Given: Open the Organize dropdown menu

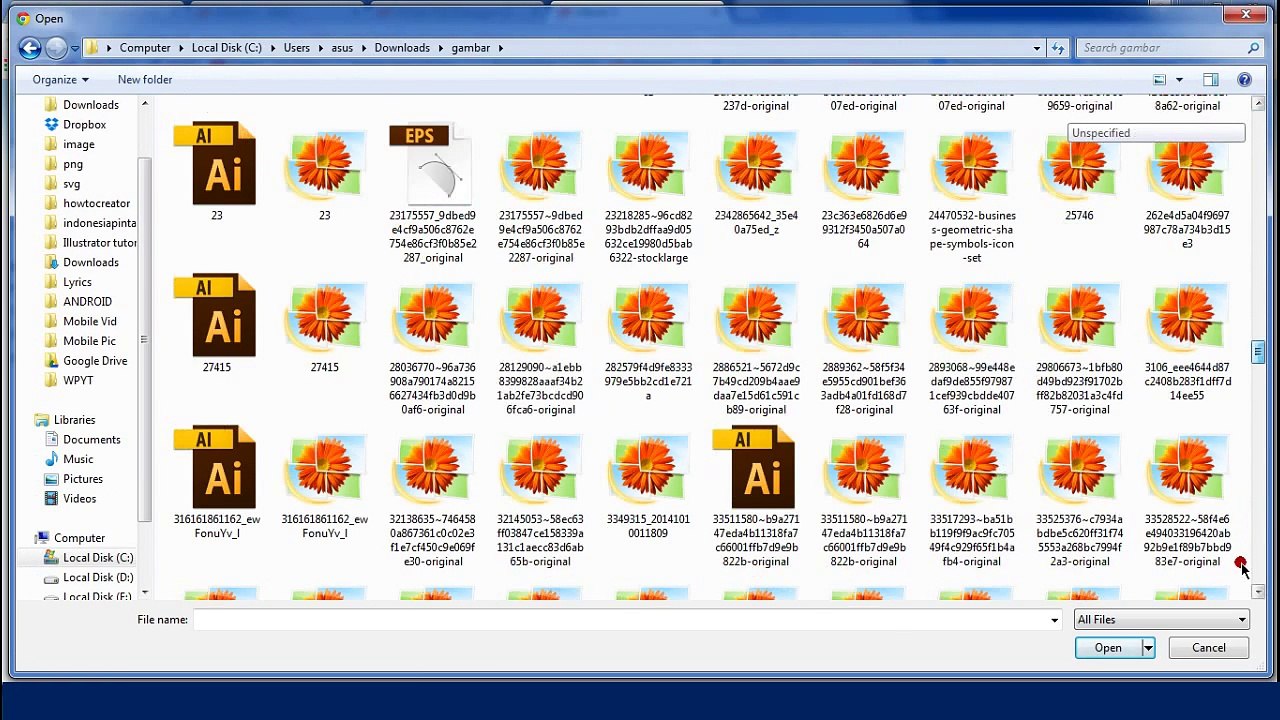Looking at the screenshot, I should pos(60,79).
